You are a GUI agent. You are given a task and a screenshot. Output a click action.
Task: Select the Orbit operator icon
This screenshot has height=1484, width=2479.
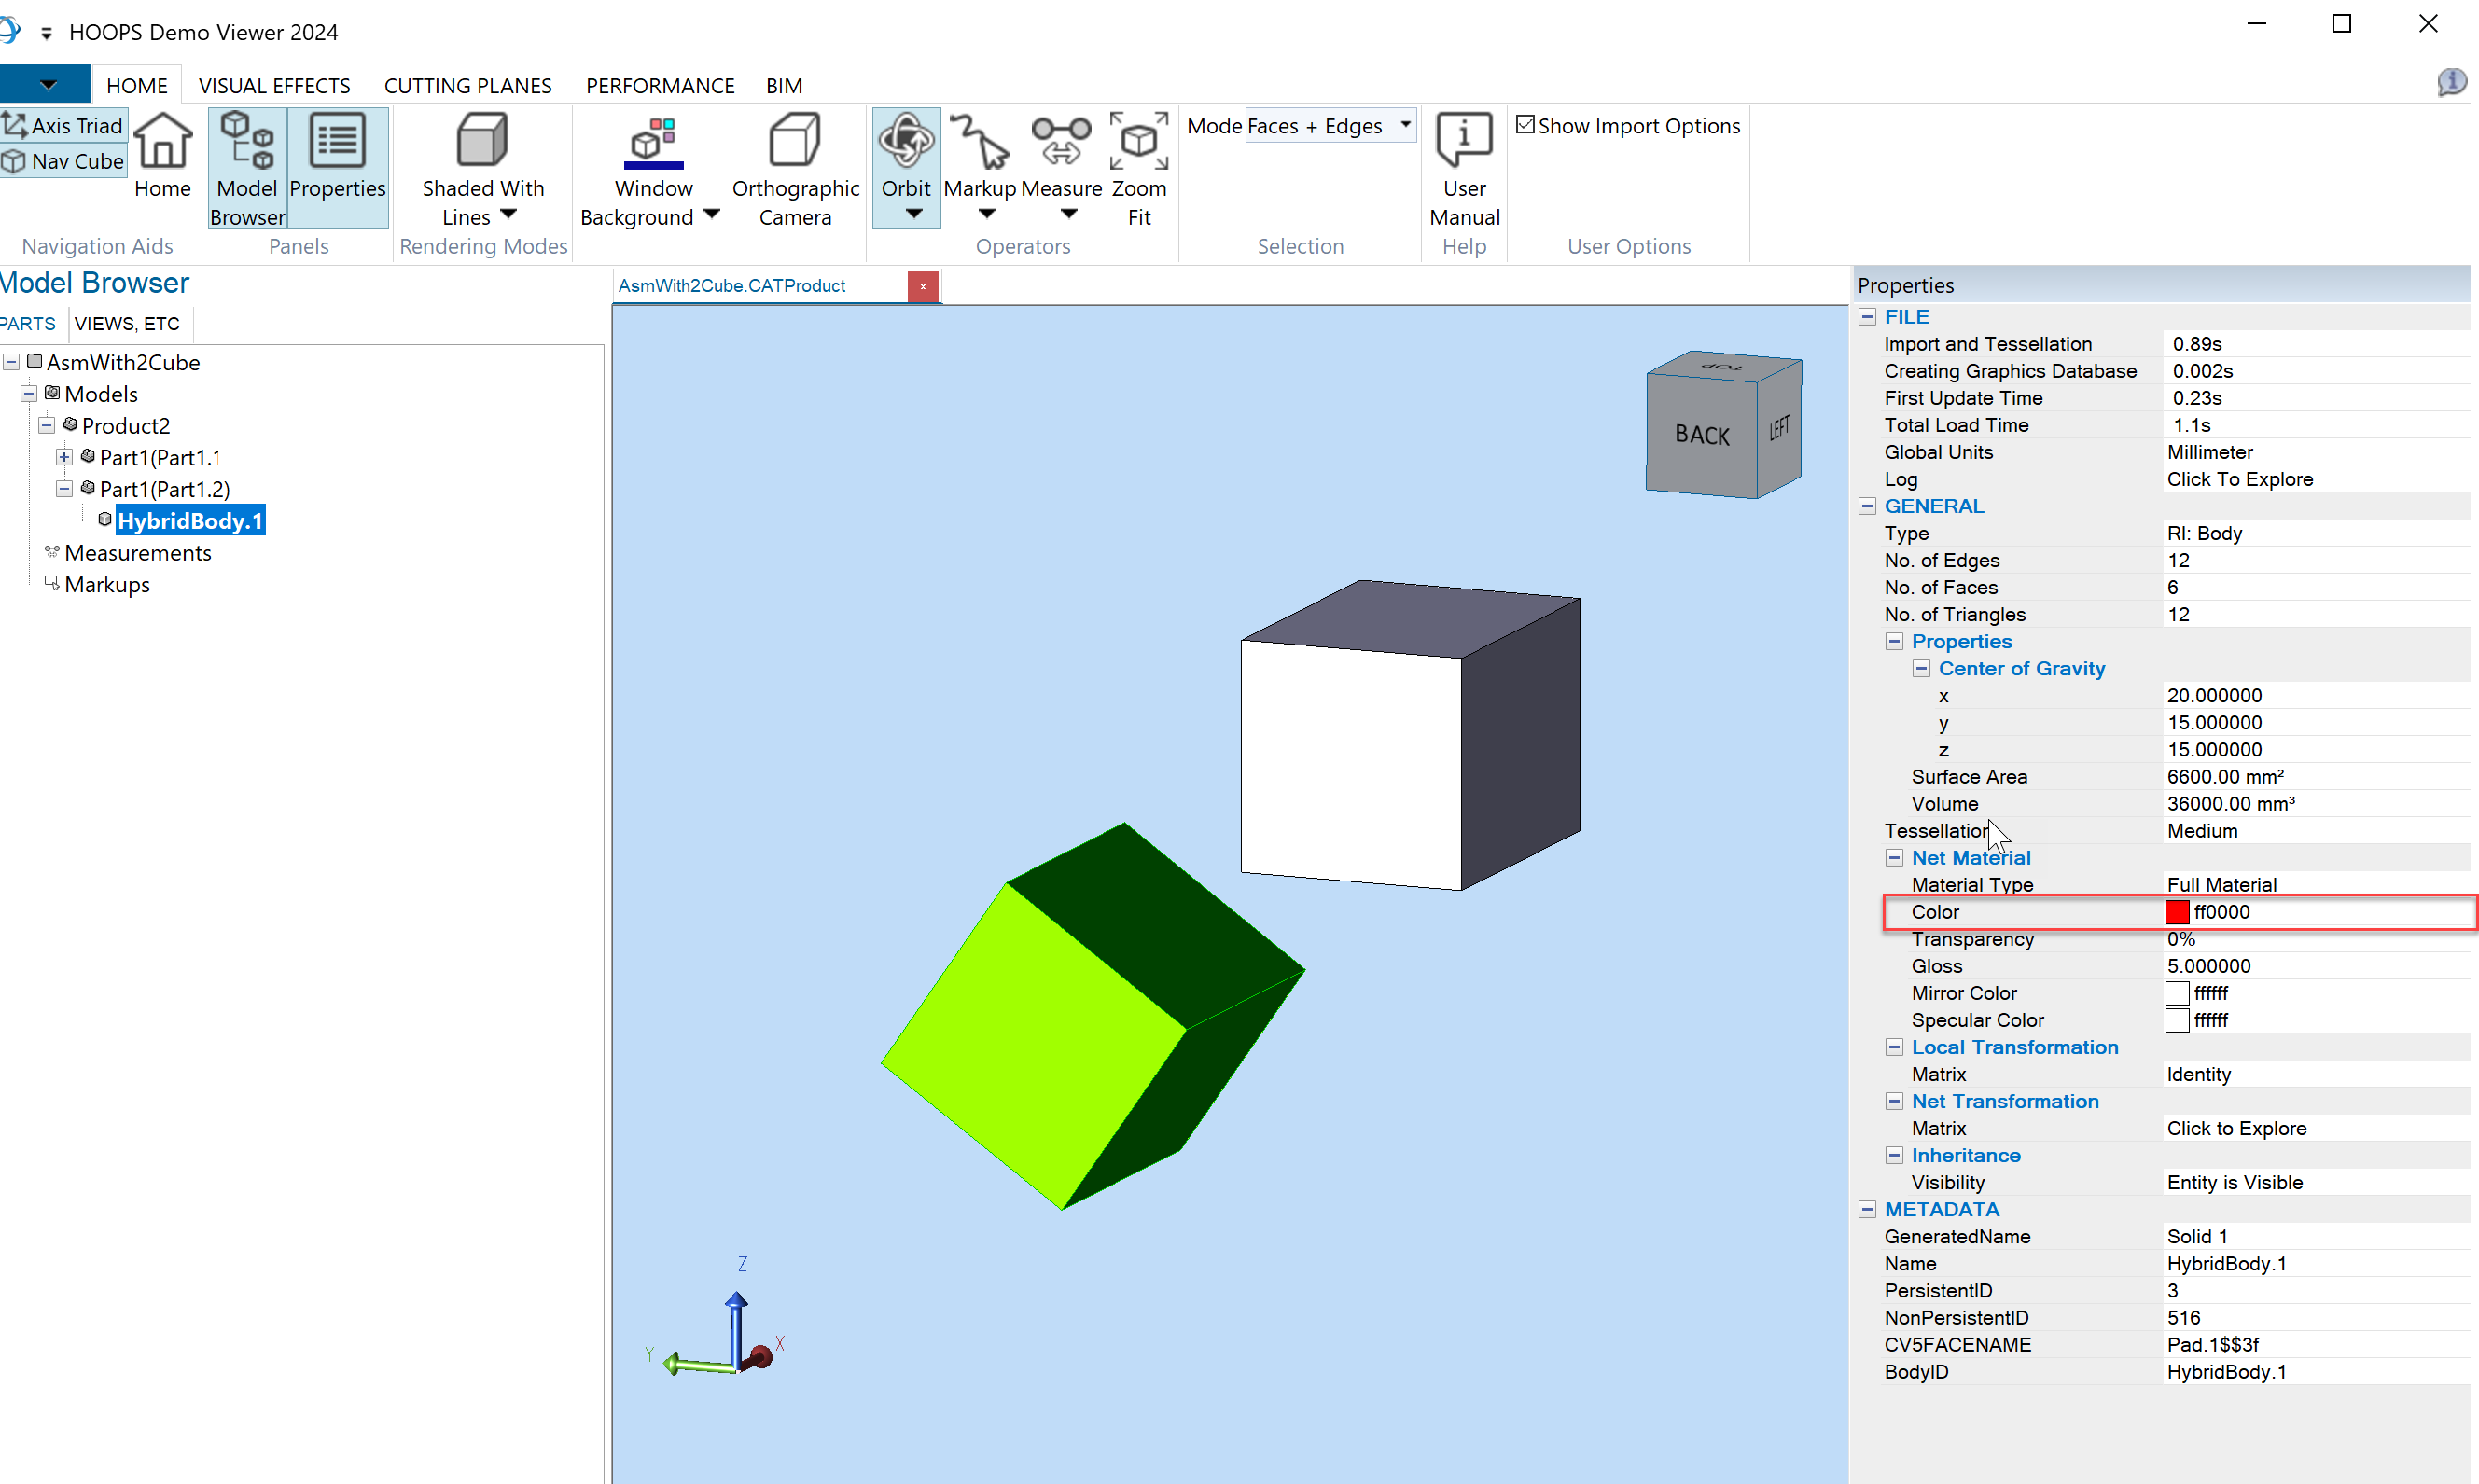905,142
